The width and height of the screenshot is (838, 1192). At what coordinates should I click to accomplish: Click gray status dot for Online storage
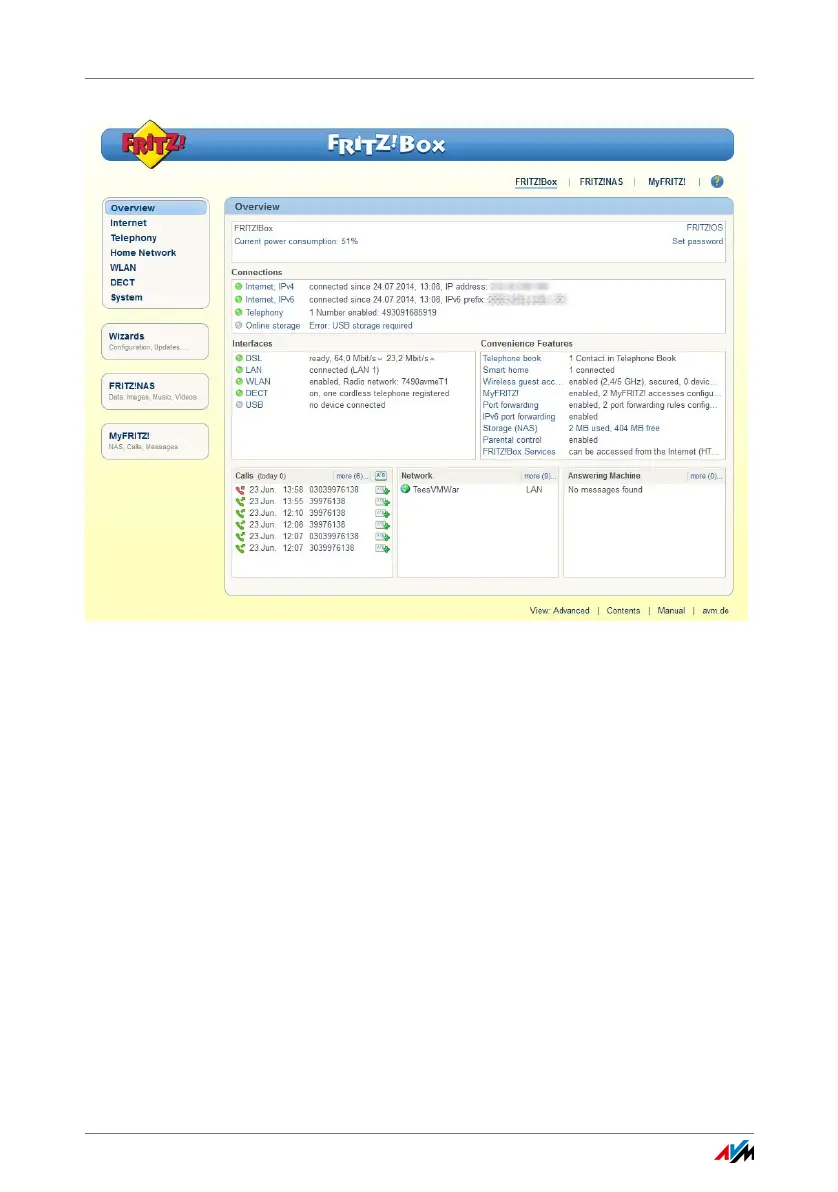[x=239, y=325]
